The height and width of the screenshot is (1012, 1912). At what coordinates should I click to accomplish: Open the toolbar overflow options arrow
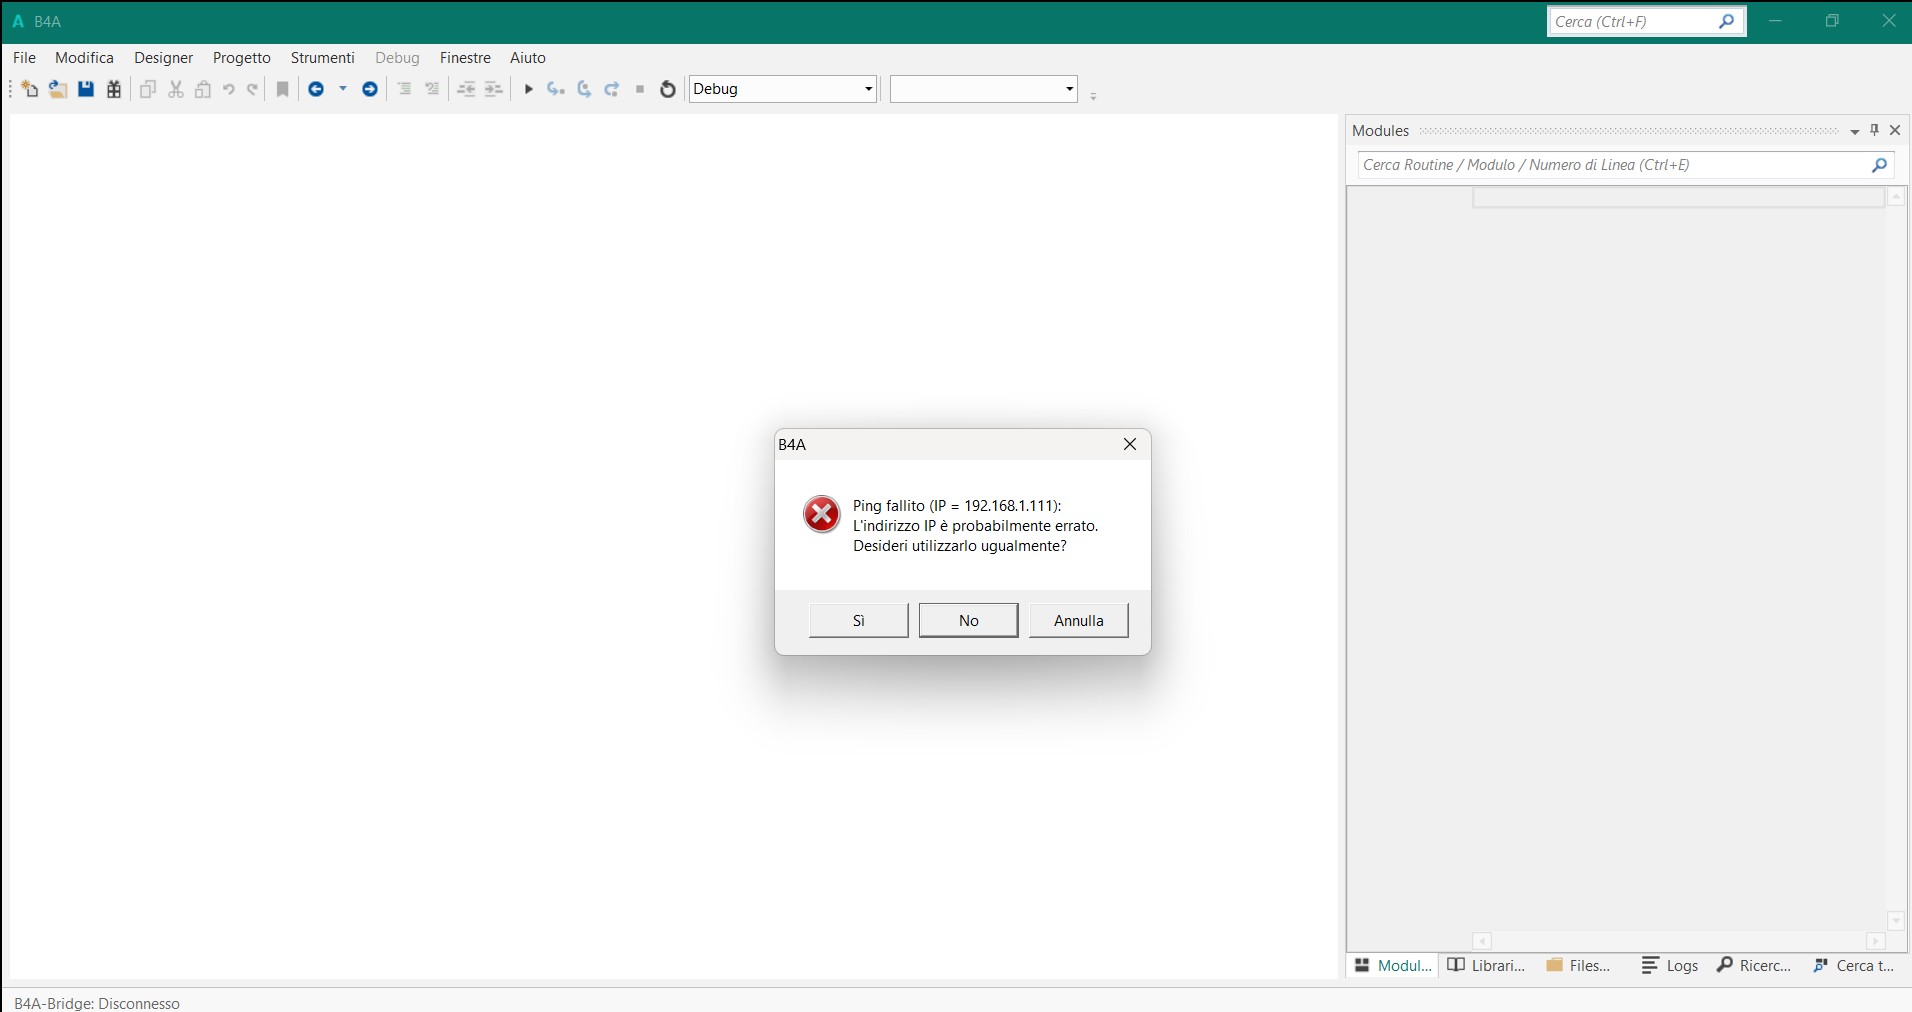(x=1093, y=96)
